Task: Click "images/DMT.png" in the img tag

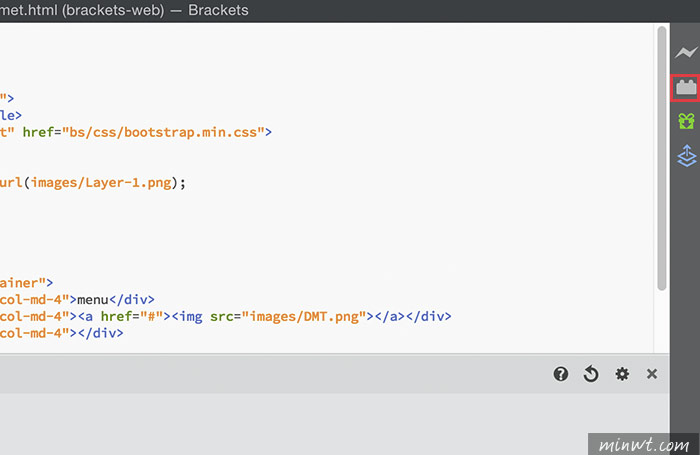Action: [x=304, y=316]
